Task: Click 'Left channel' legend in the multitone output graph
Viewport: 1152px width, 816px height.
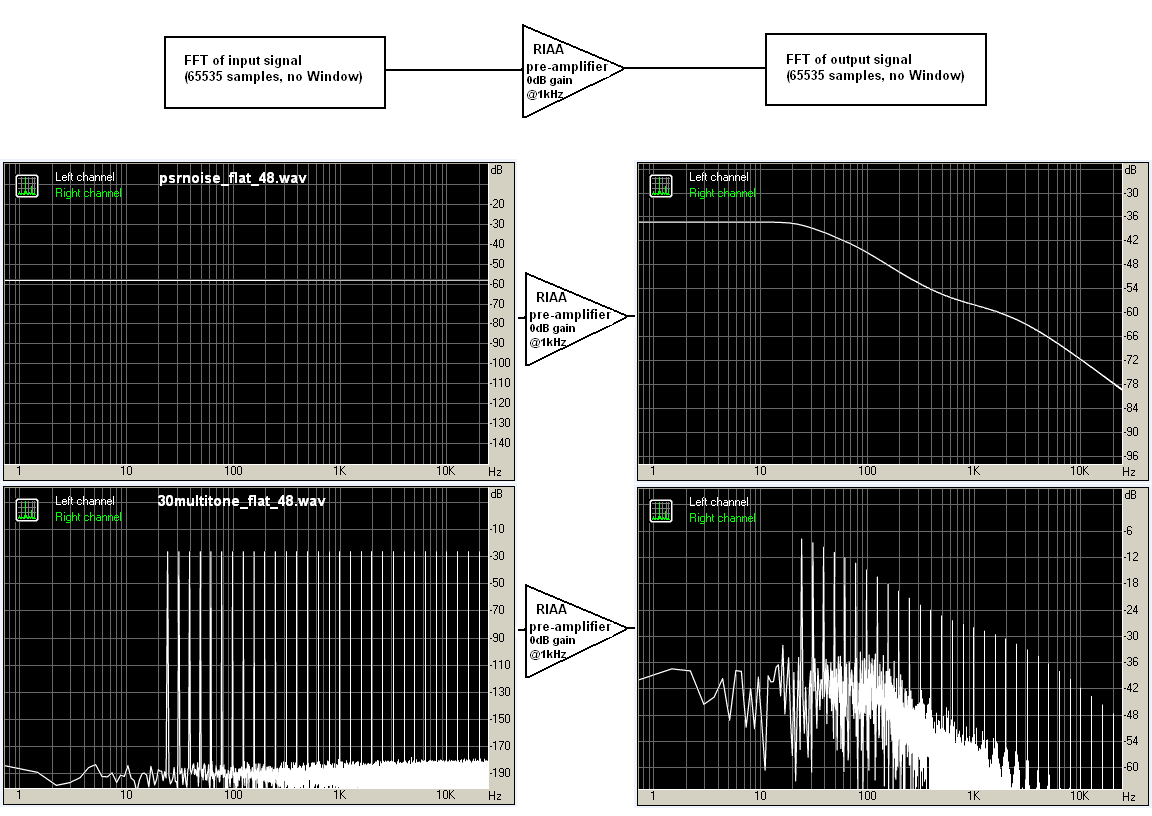Action: 719,502
